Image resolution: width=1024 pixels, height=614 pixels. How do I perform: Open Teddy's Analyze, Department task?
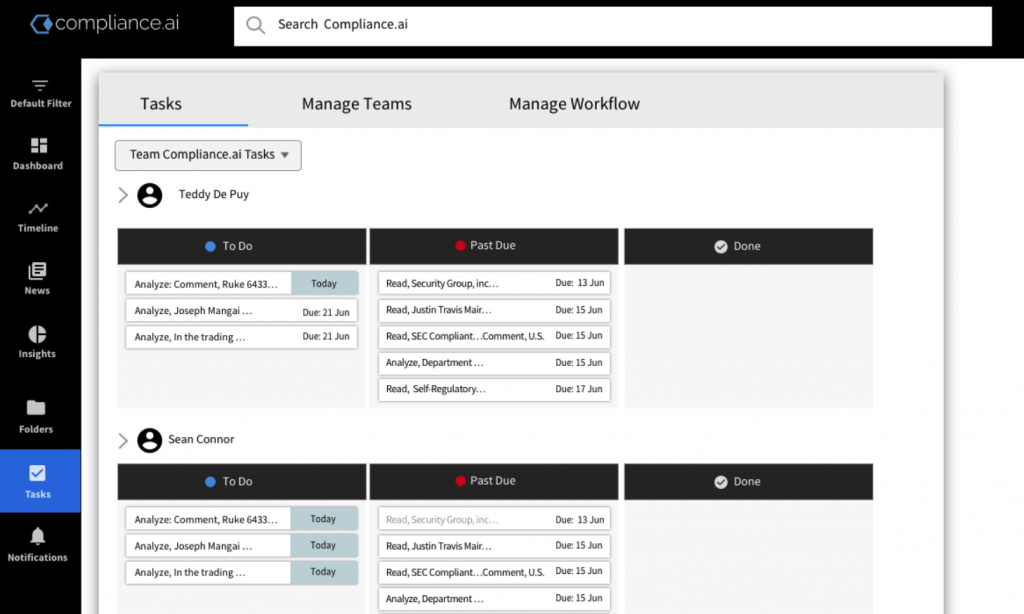[x=494, y=363]
